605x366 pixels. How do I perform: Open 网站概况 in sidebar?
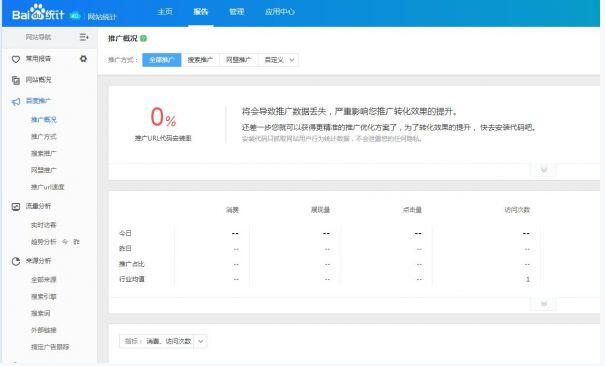[x=38, y=80]
